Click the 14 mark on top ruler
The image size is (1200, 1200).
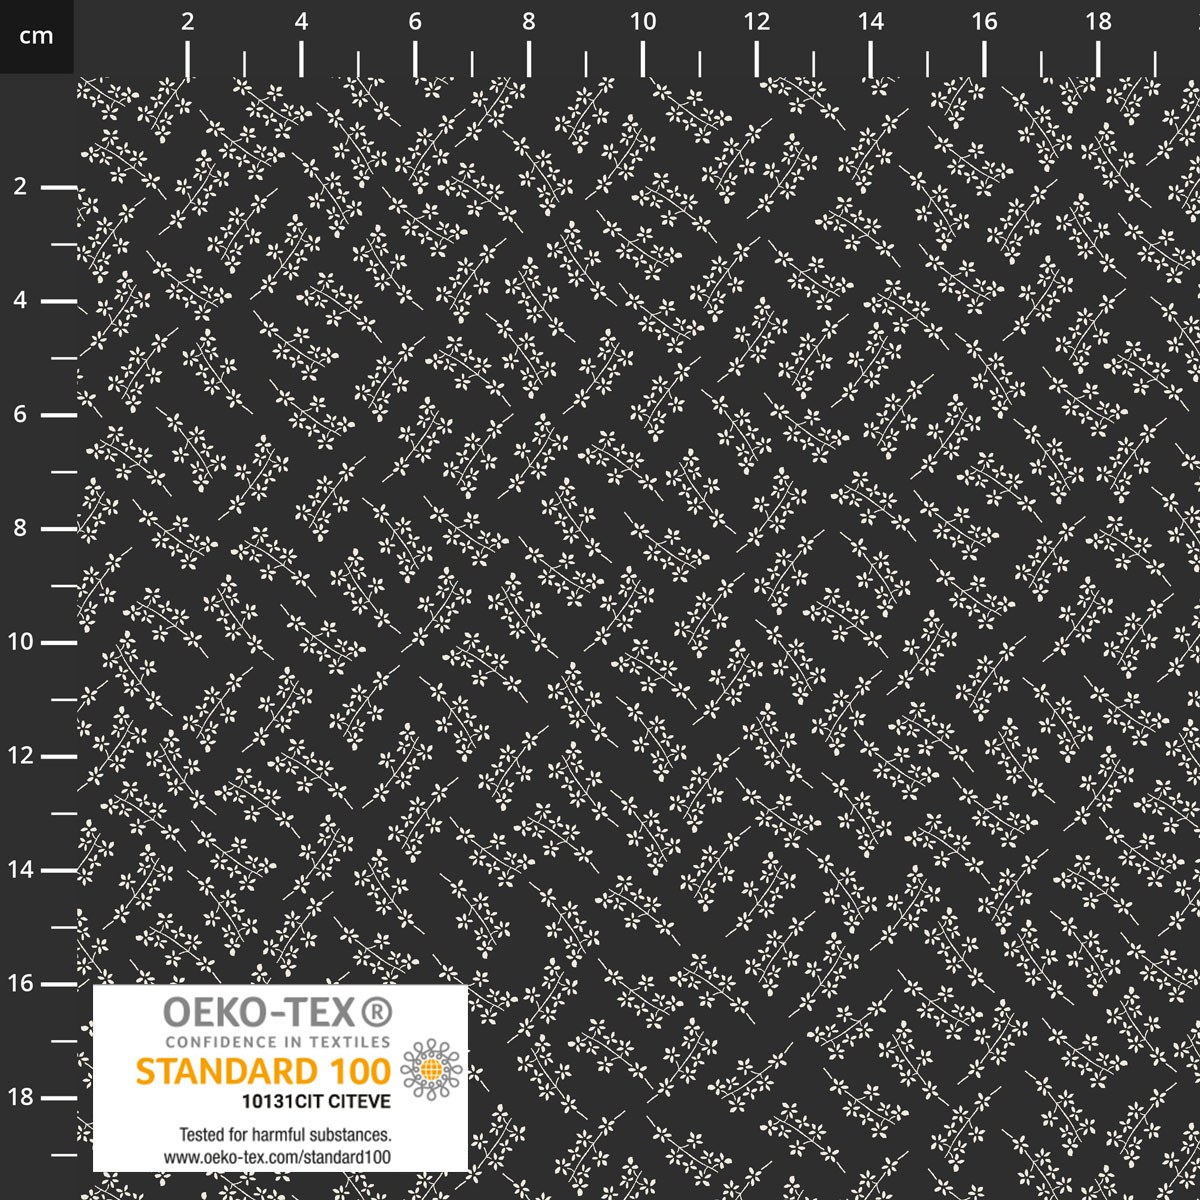click(x=871, y=22)
